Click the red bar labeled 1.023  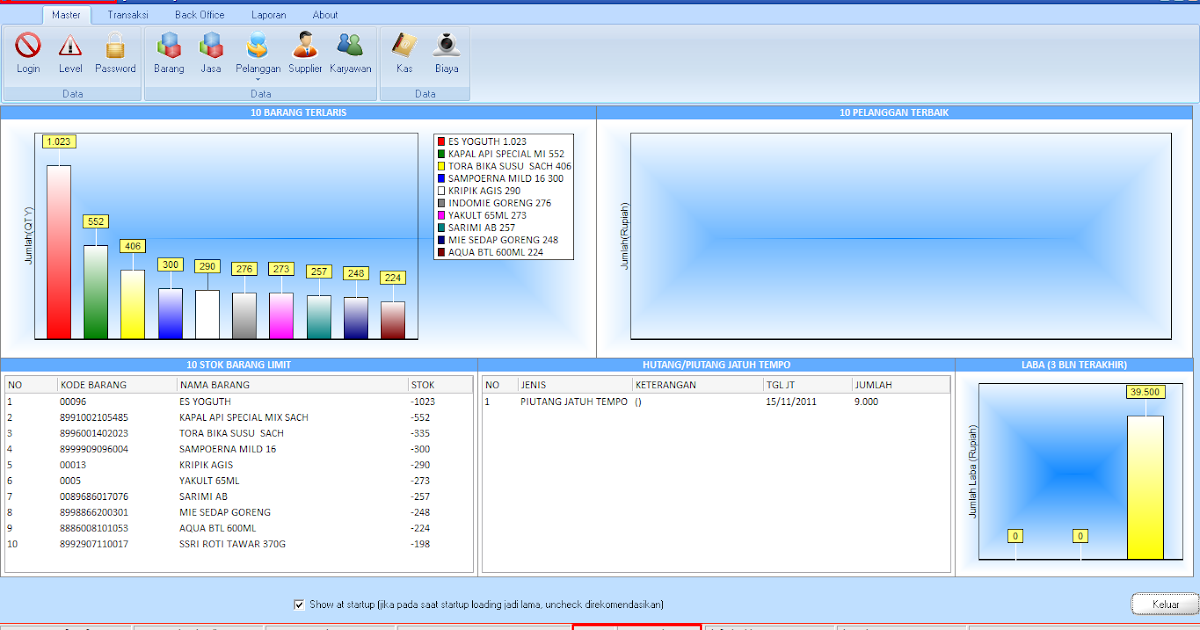point(59,252)
